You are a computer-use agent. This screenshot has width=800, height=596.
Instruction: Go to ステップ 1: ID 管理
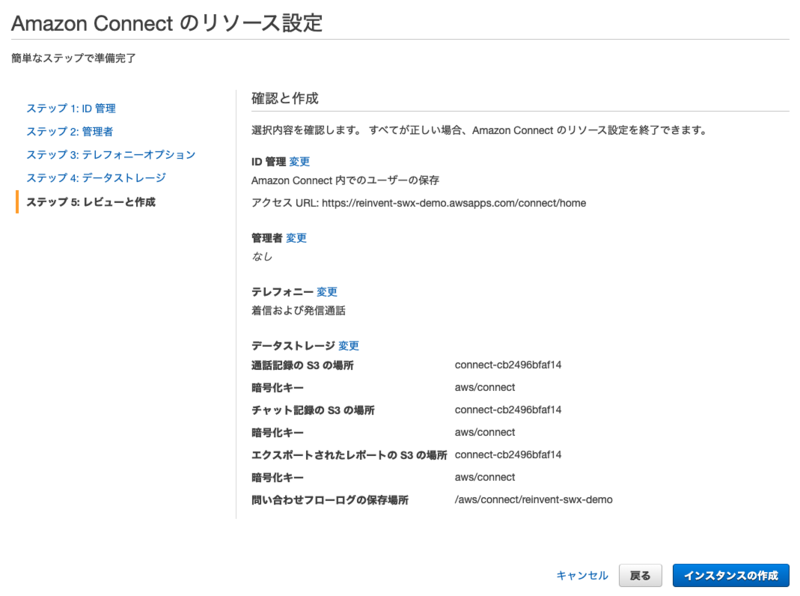71,108
